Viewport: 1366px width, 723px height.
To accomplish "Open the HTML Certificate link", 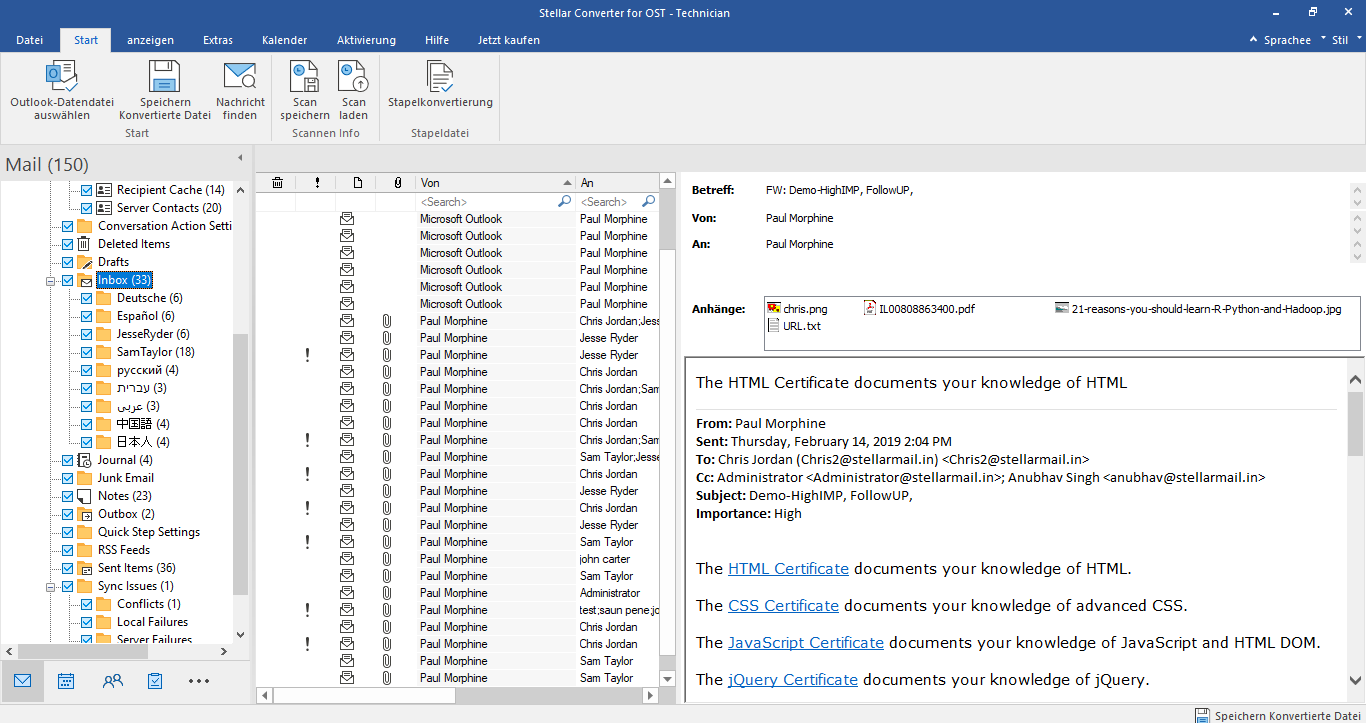I will (x=788, y=569).
